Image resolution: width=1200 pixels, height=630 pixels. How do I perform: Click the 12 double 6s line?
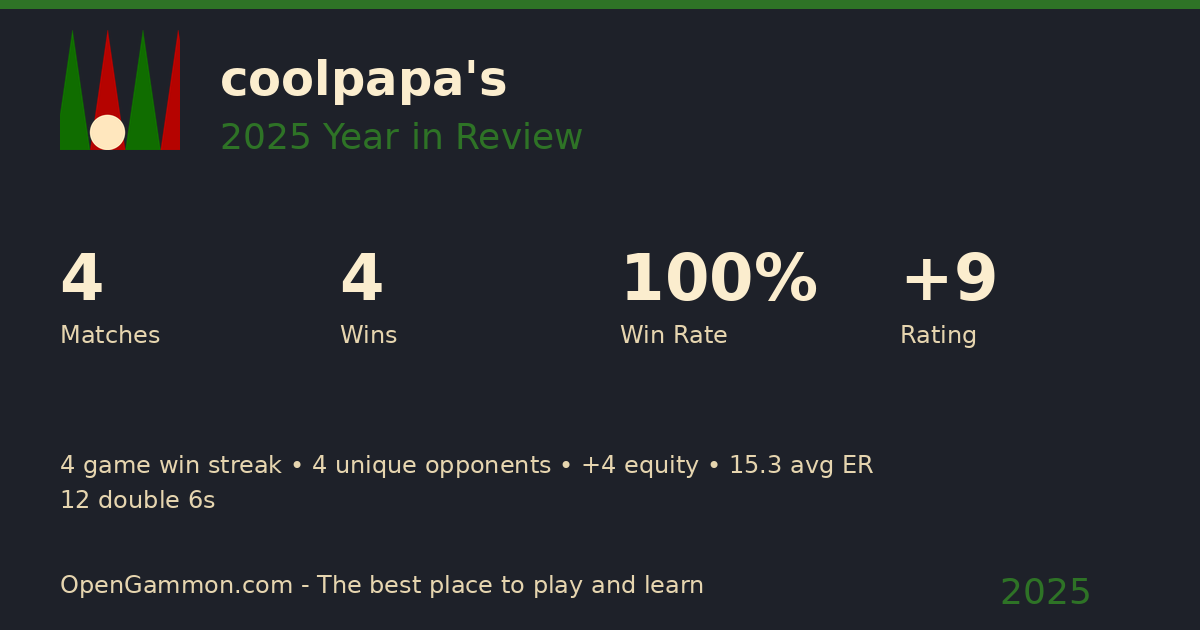coord(137,501)
